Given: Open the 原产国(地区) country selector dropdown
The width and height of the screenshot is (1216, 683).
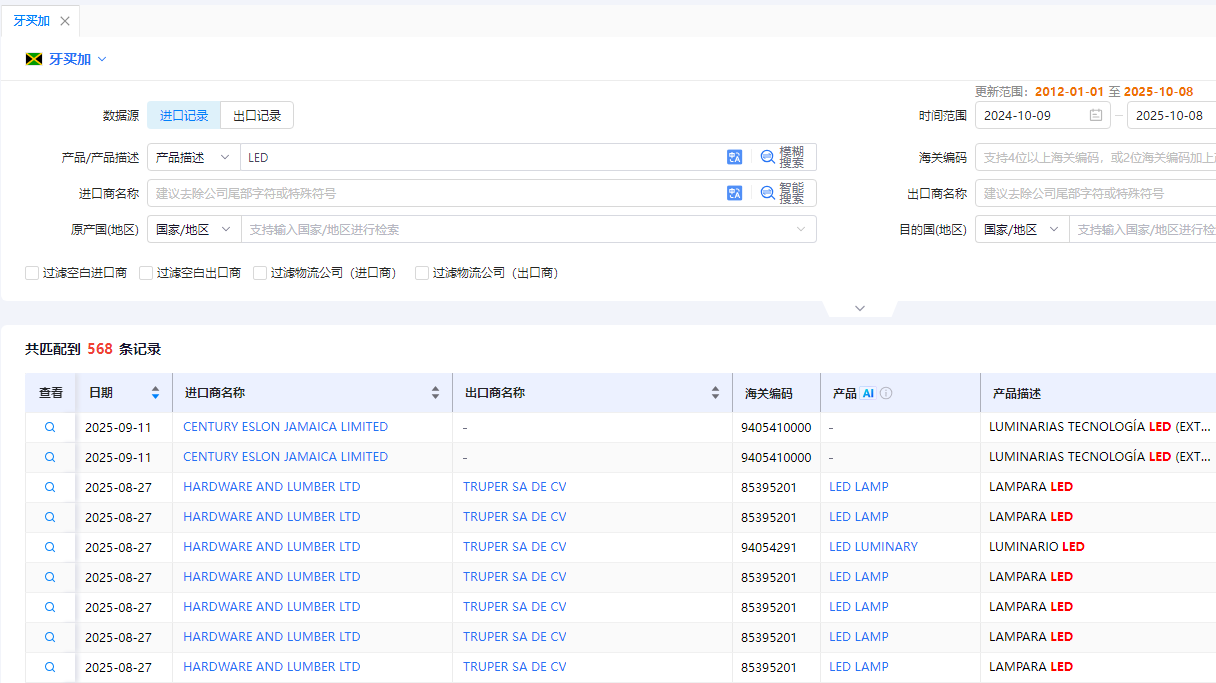Looking at the screenshot, I should tap(191, 229).
